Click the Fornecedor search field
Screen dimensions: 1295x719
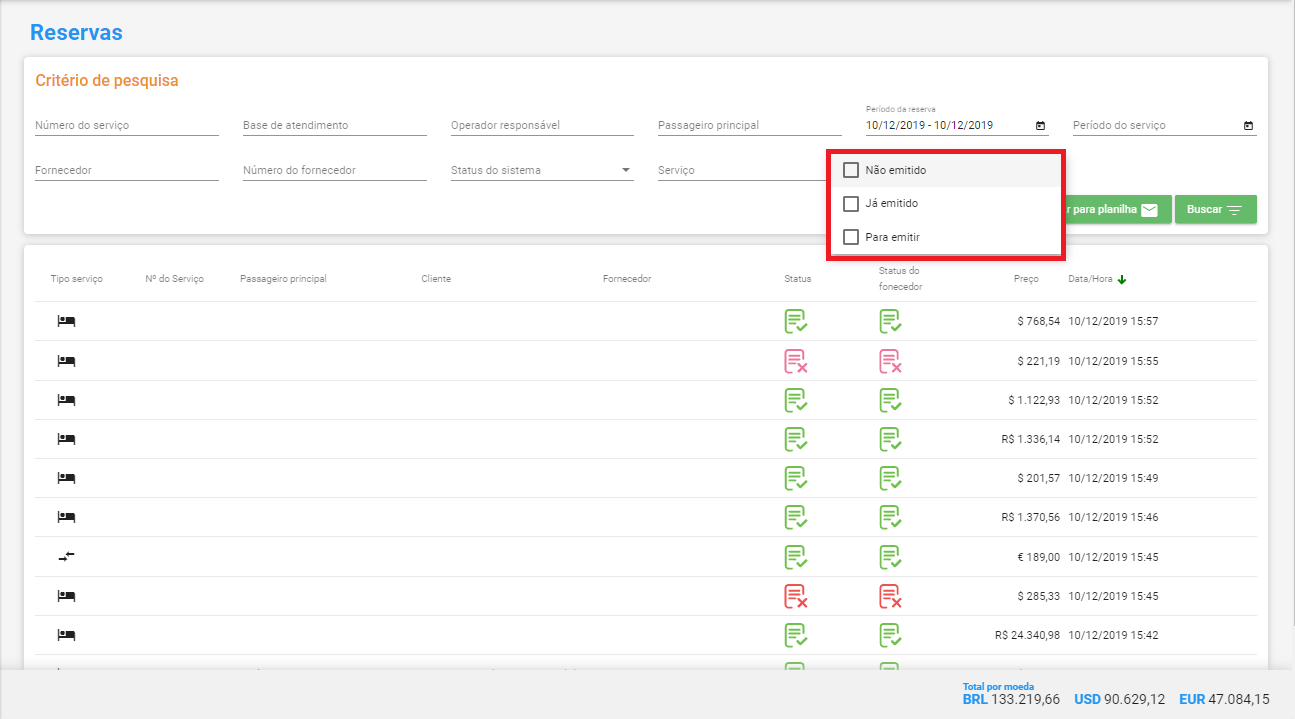(127, 170)
